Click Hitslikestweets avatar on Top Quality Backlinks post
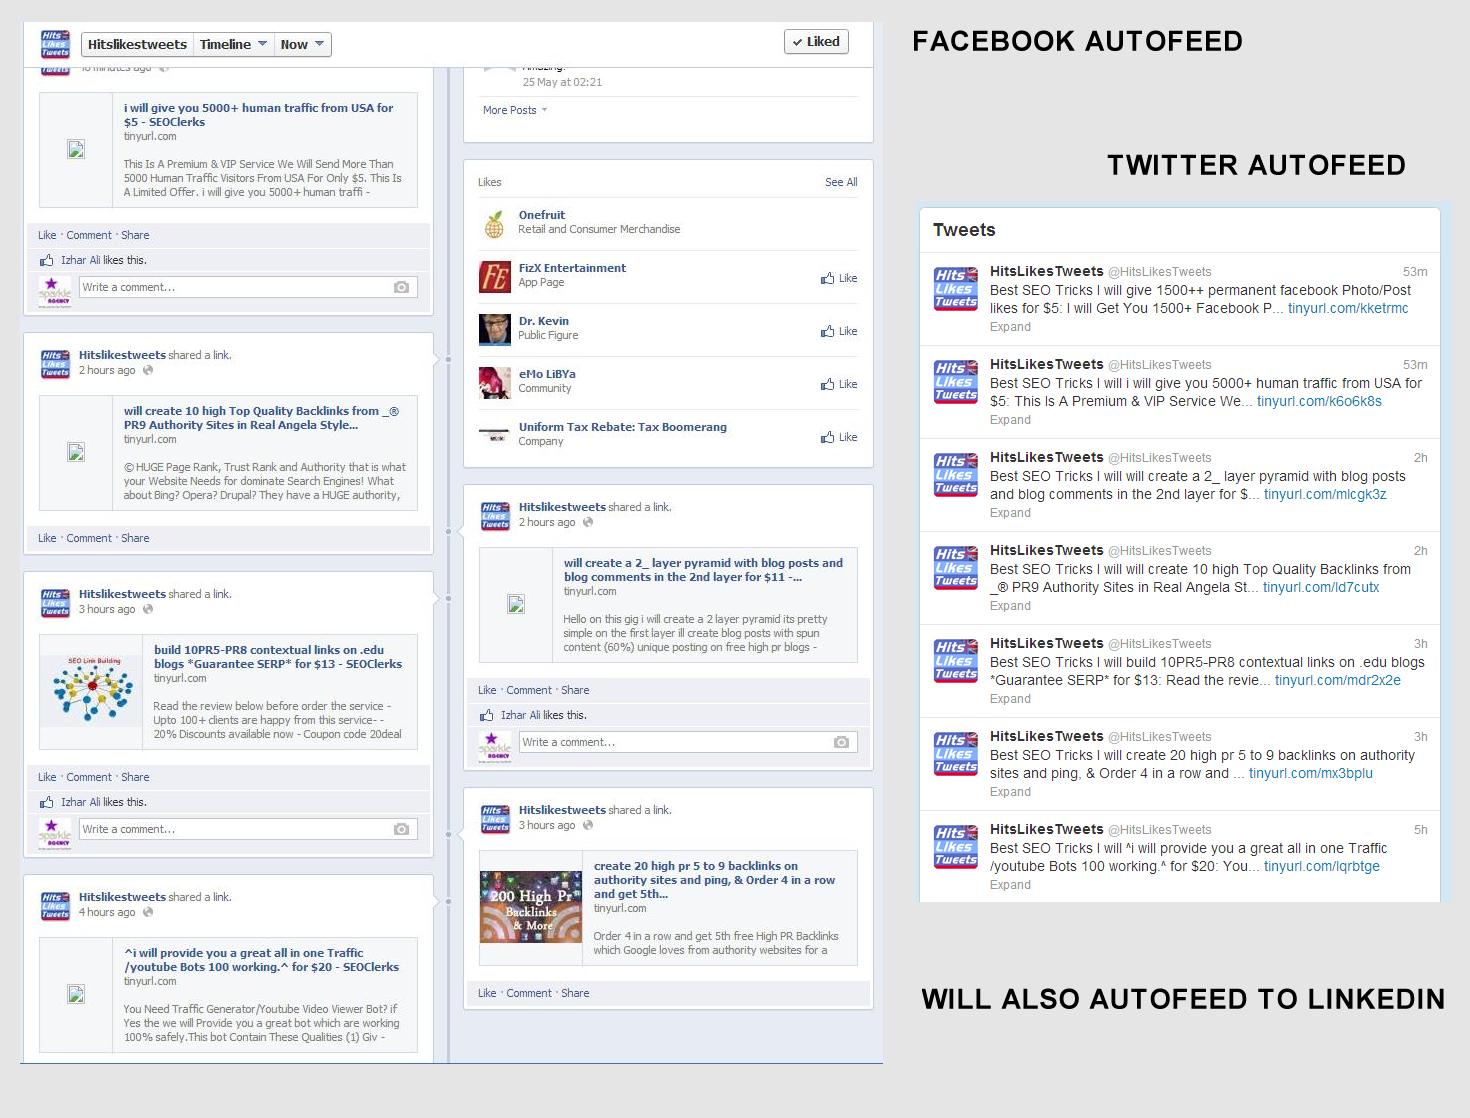 55,364
